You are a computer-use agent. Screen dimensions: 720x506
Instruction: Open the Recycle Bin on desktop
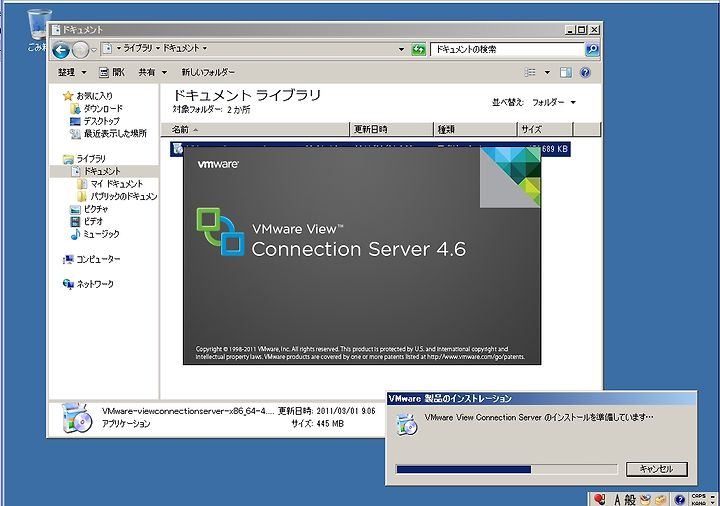(x=38, y=28)
